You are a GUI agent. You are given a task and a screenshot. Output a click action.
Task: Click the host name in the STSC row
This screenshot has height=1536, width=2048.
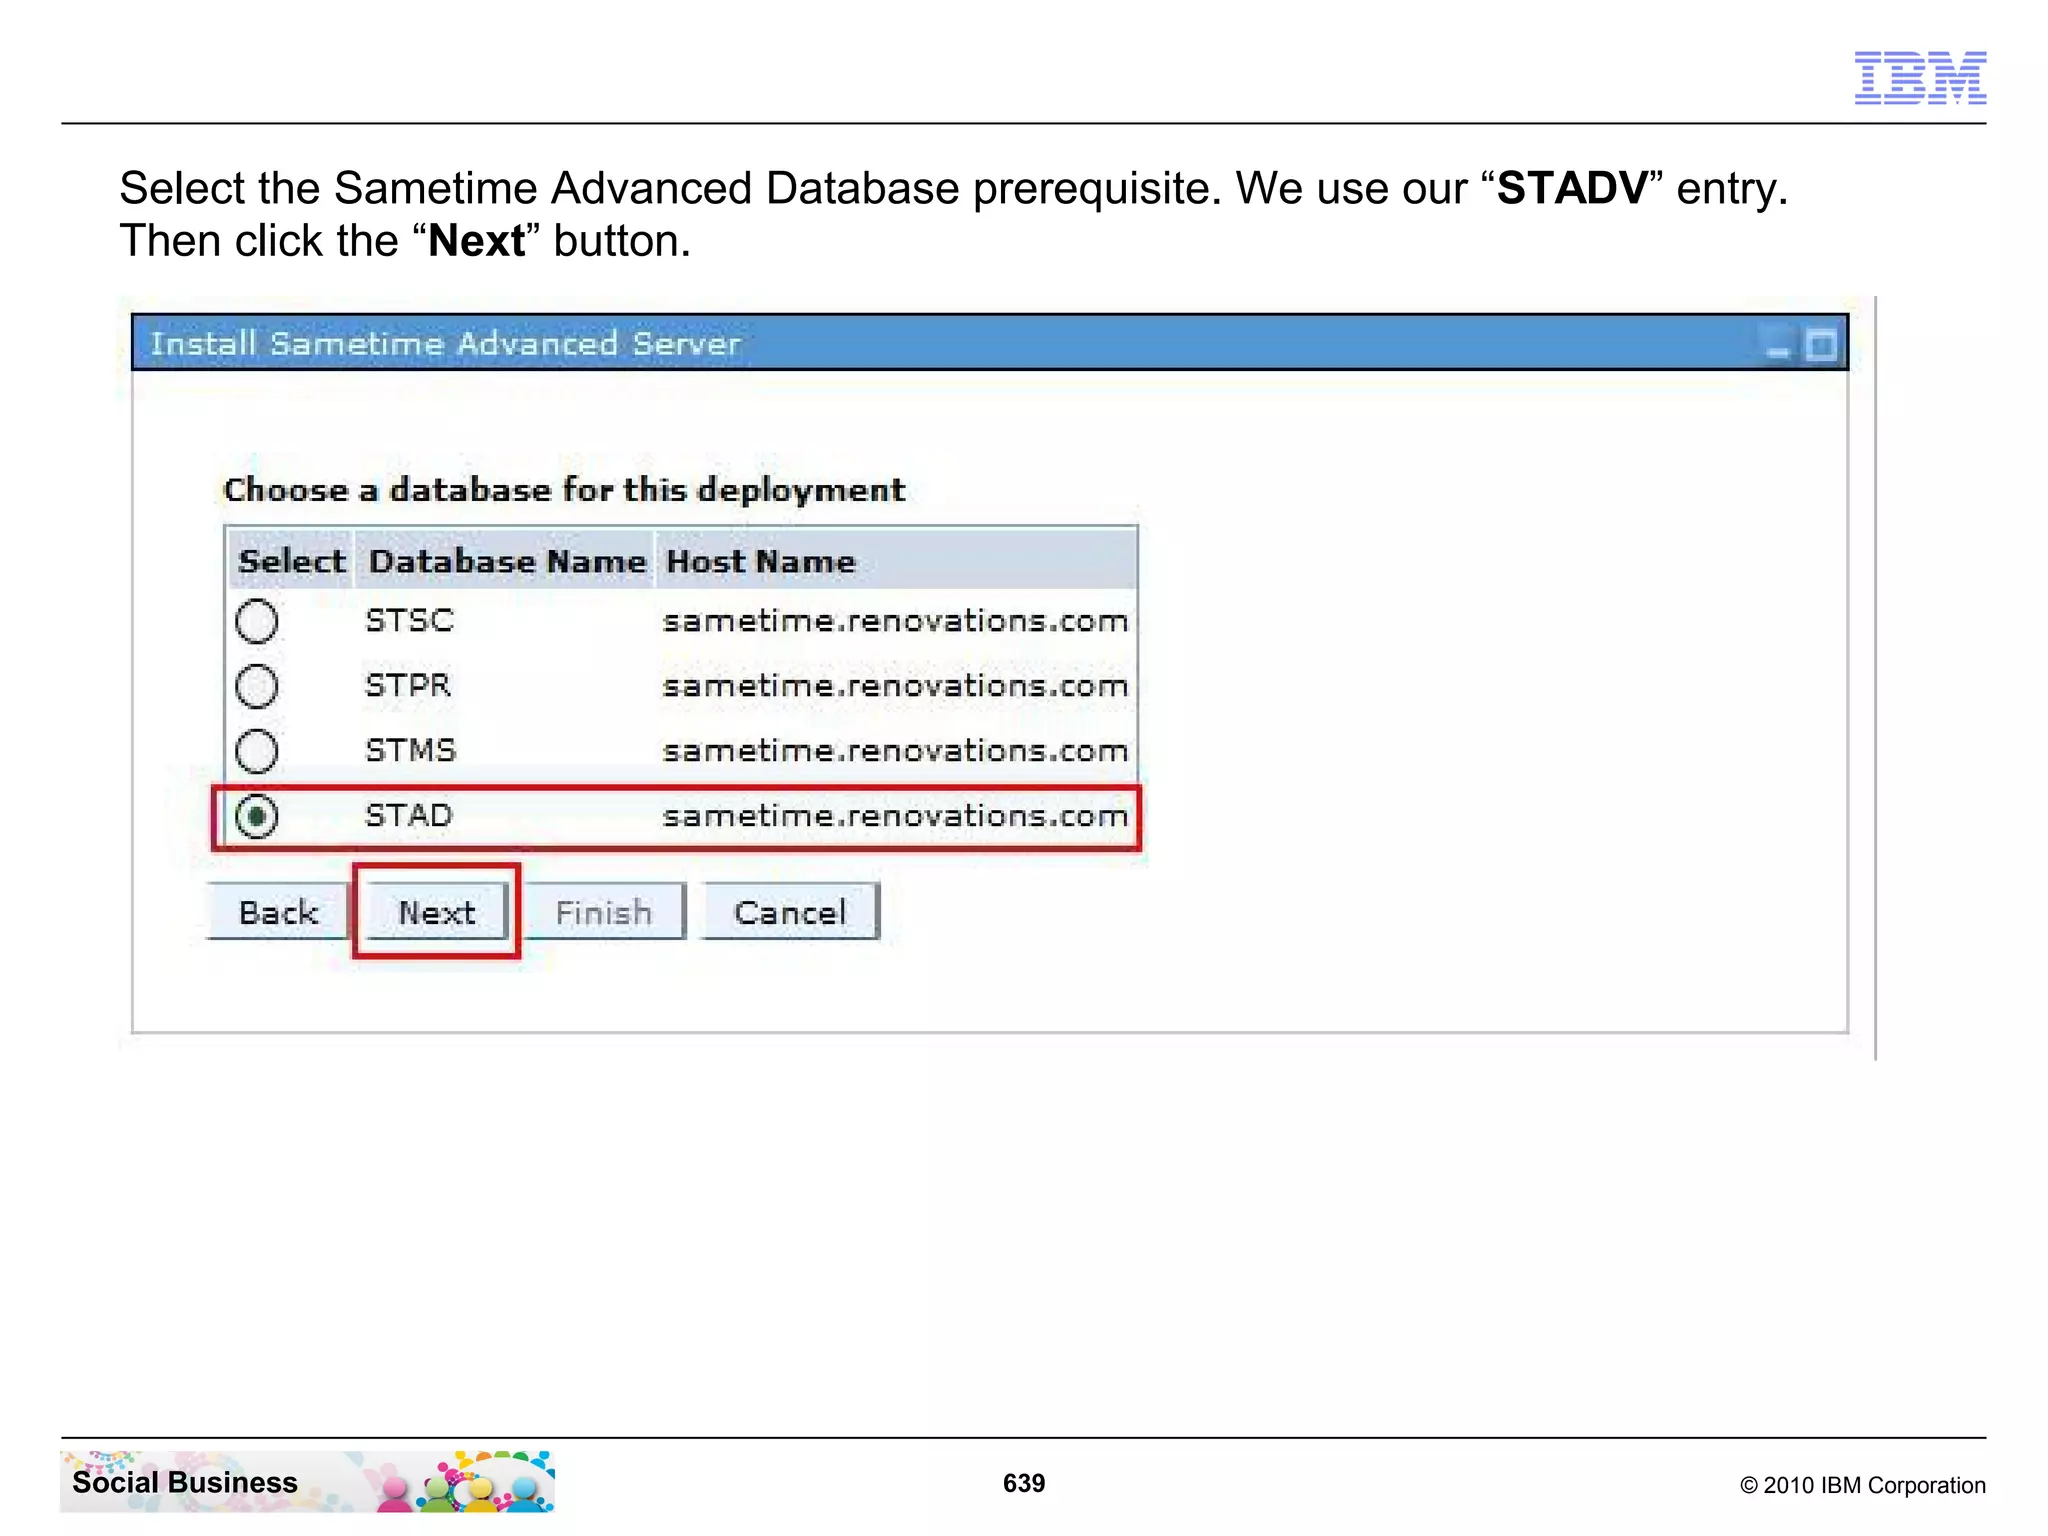click(895, 621)
